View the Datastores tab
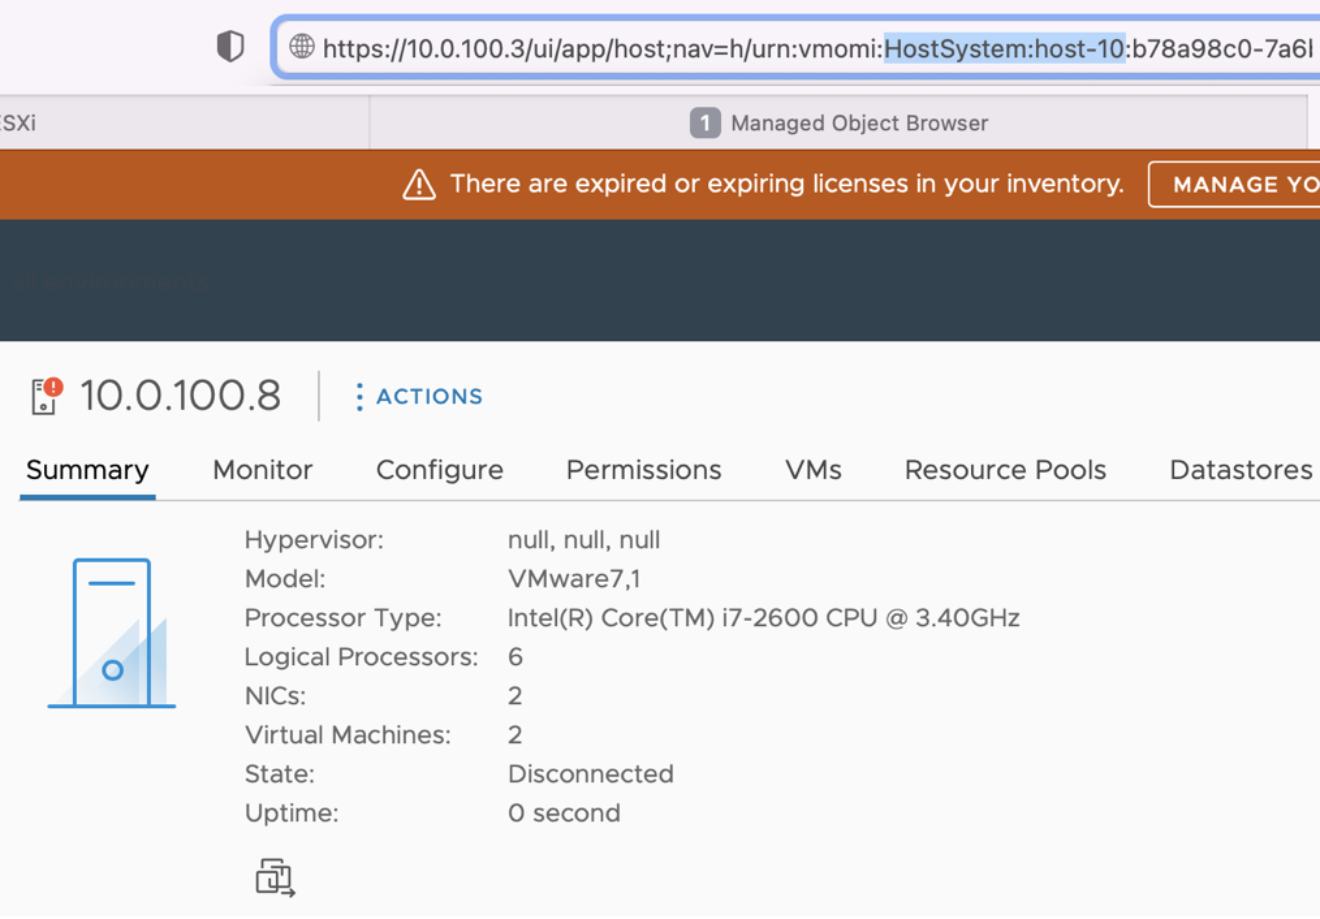Viewport: 1320px width, 919px height. (1240, 470)
